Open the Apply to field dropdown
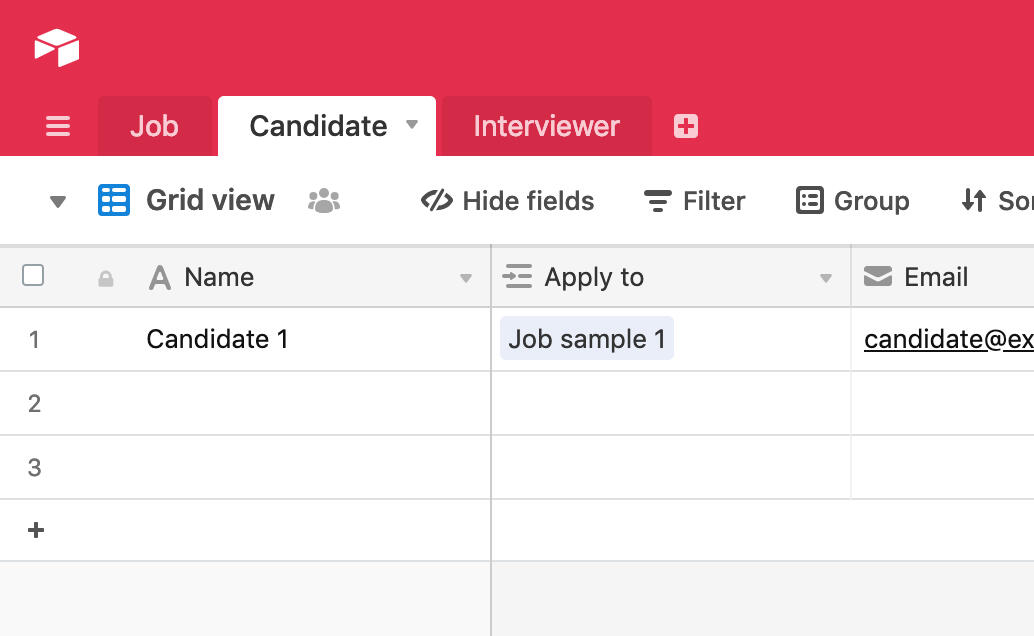1034x636 pixels. [826, 278]
